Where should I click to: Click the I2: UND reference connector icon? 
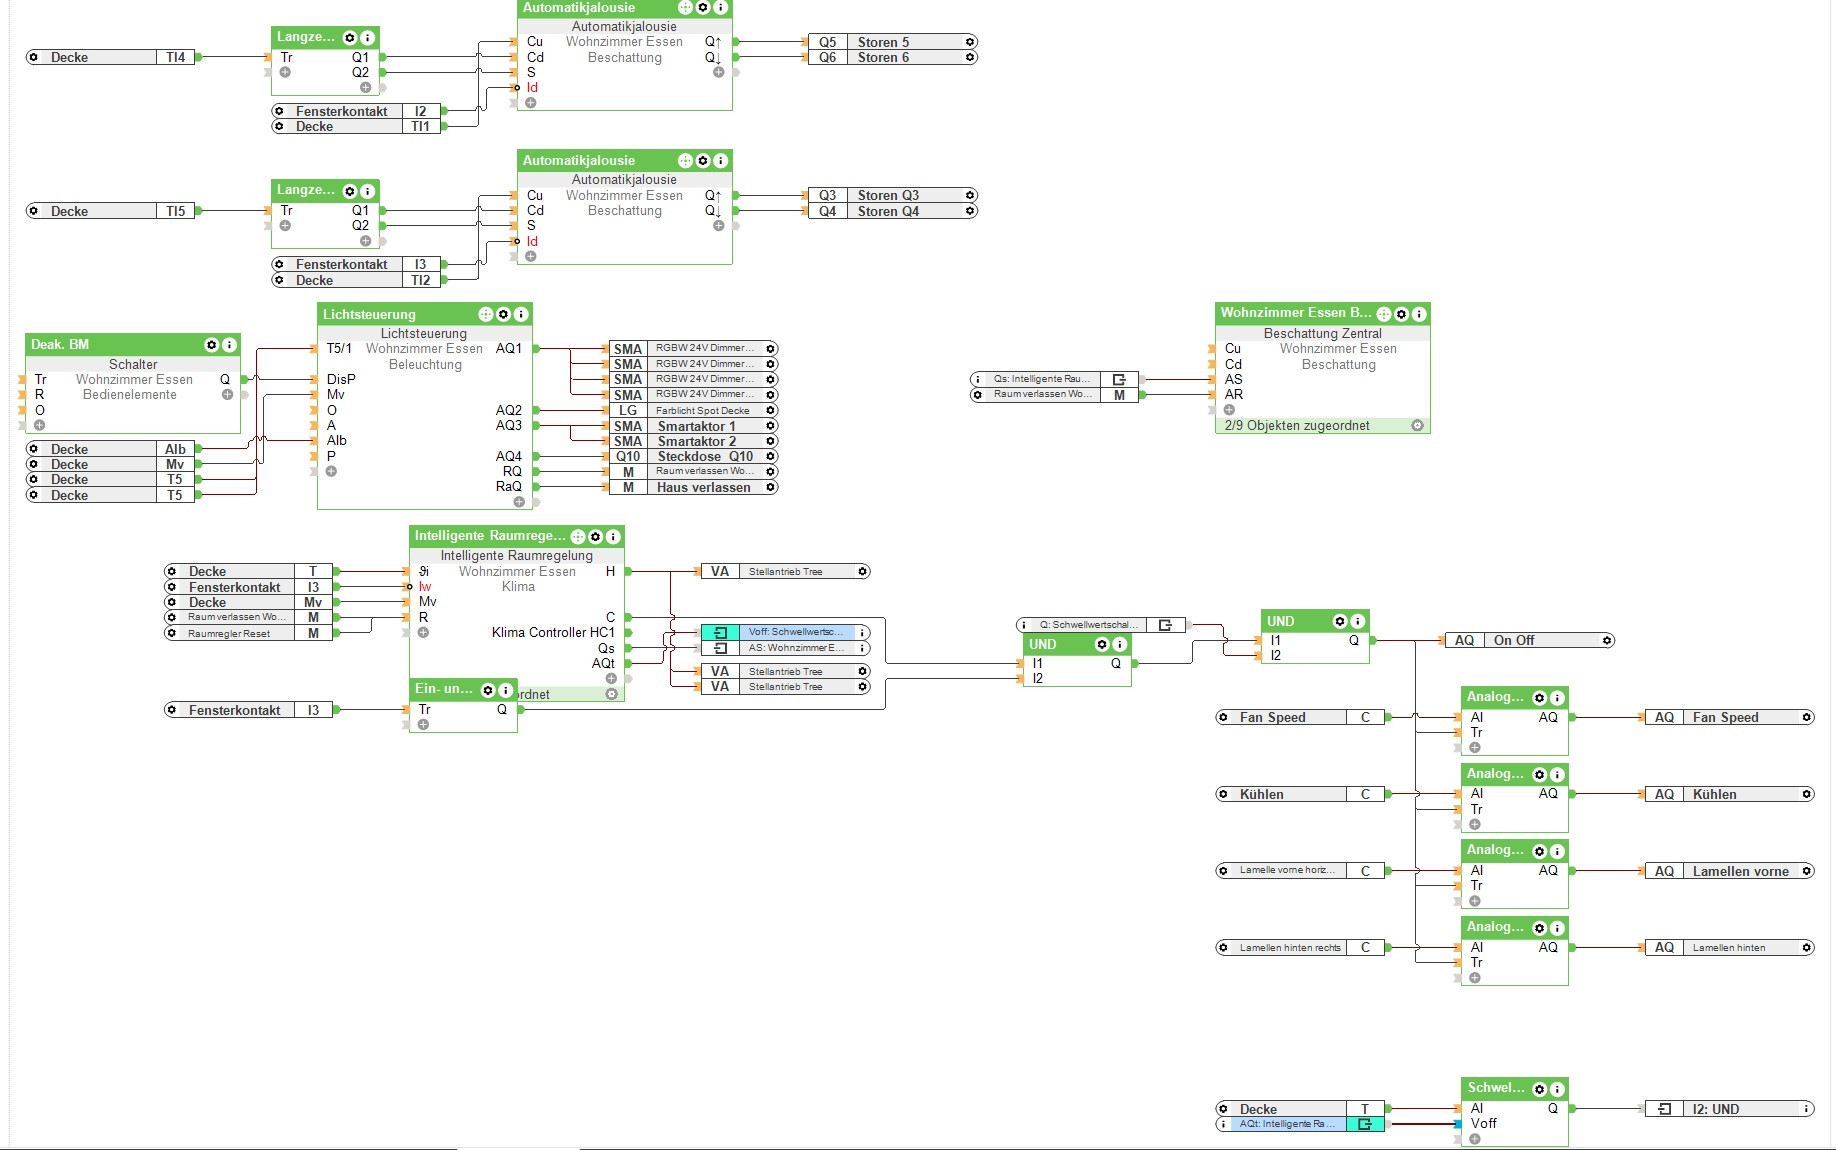click(1664, 1109)
